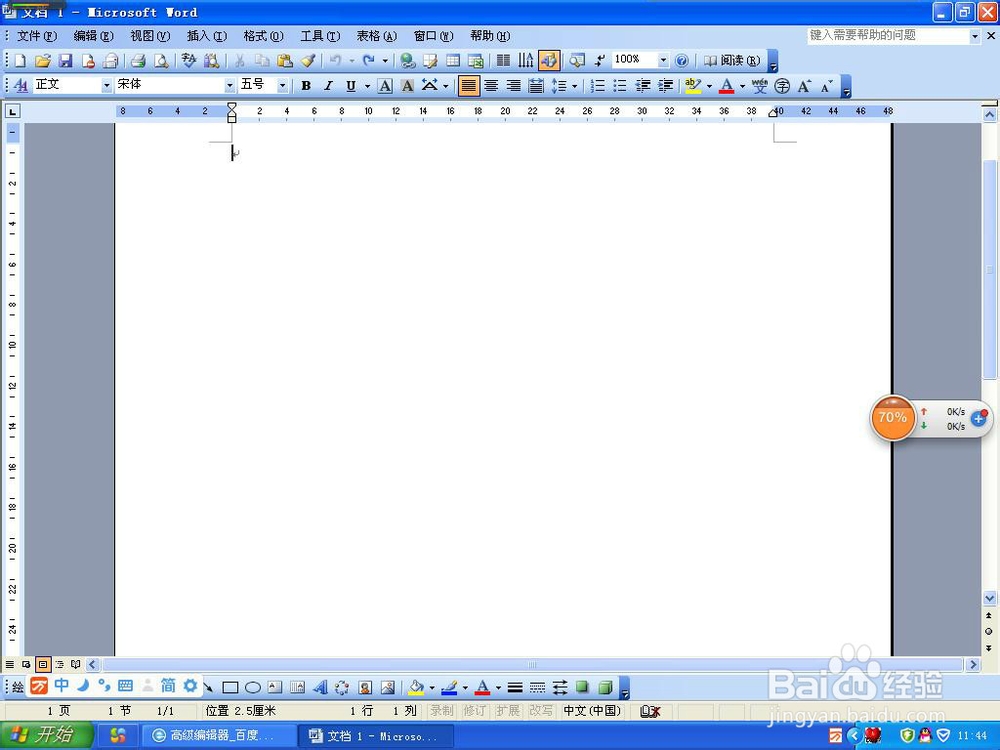Switch to 高级编辑器_百度 taskbar window

[219, 736]
